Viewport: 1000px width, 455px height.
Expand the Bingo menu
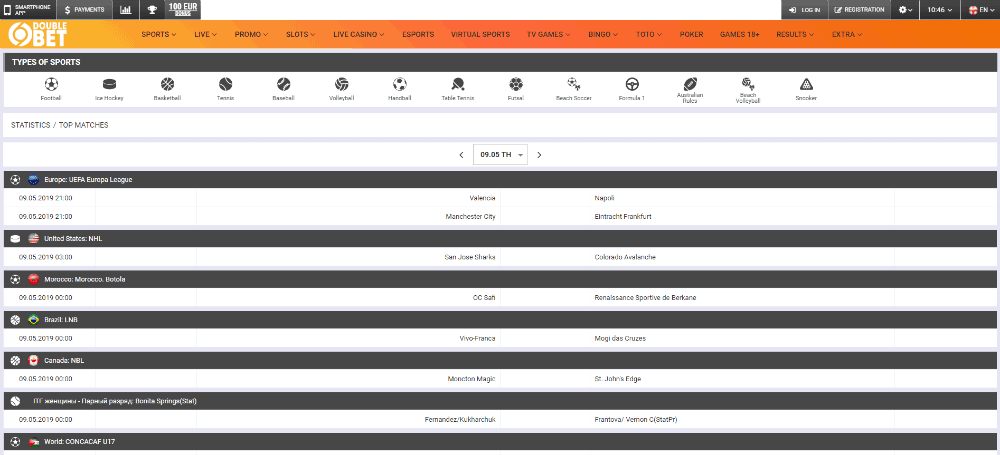coord(603,34)
